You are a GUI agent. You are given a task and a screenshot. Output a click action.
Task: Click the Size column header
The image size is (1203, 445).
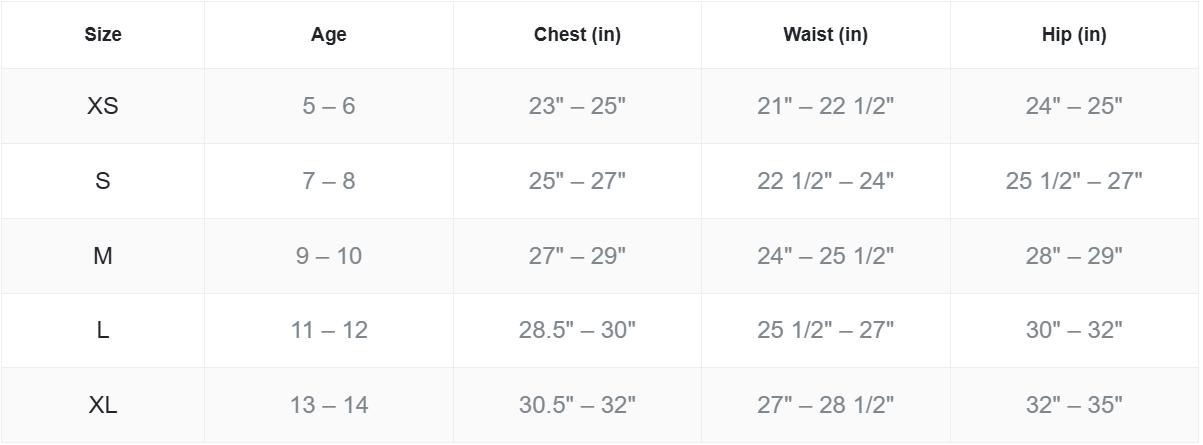pyautogui.click(x=103, y=35)
